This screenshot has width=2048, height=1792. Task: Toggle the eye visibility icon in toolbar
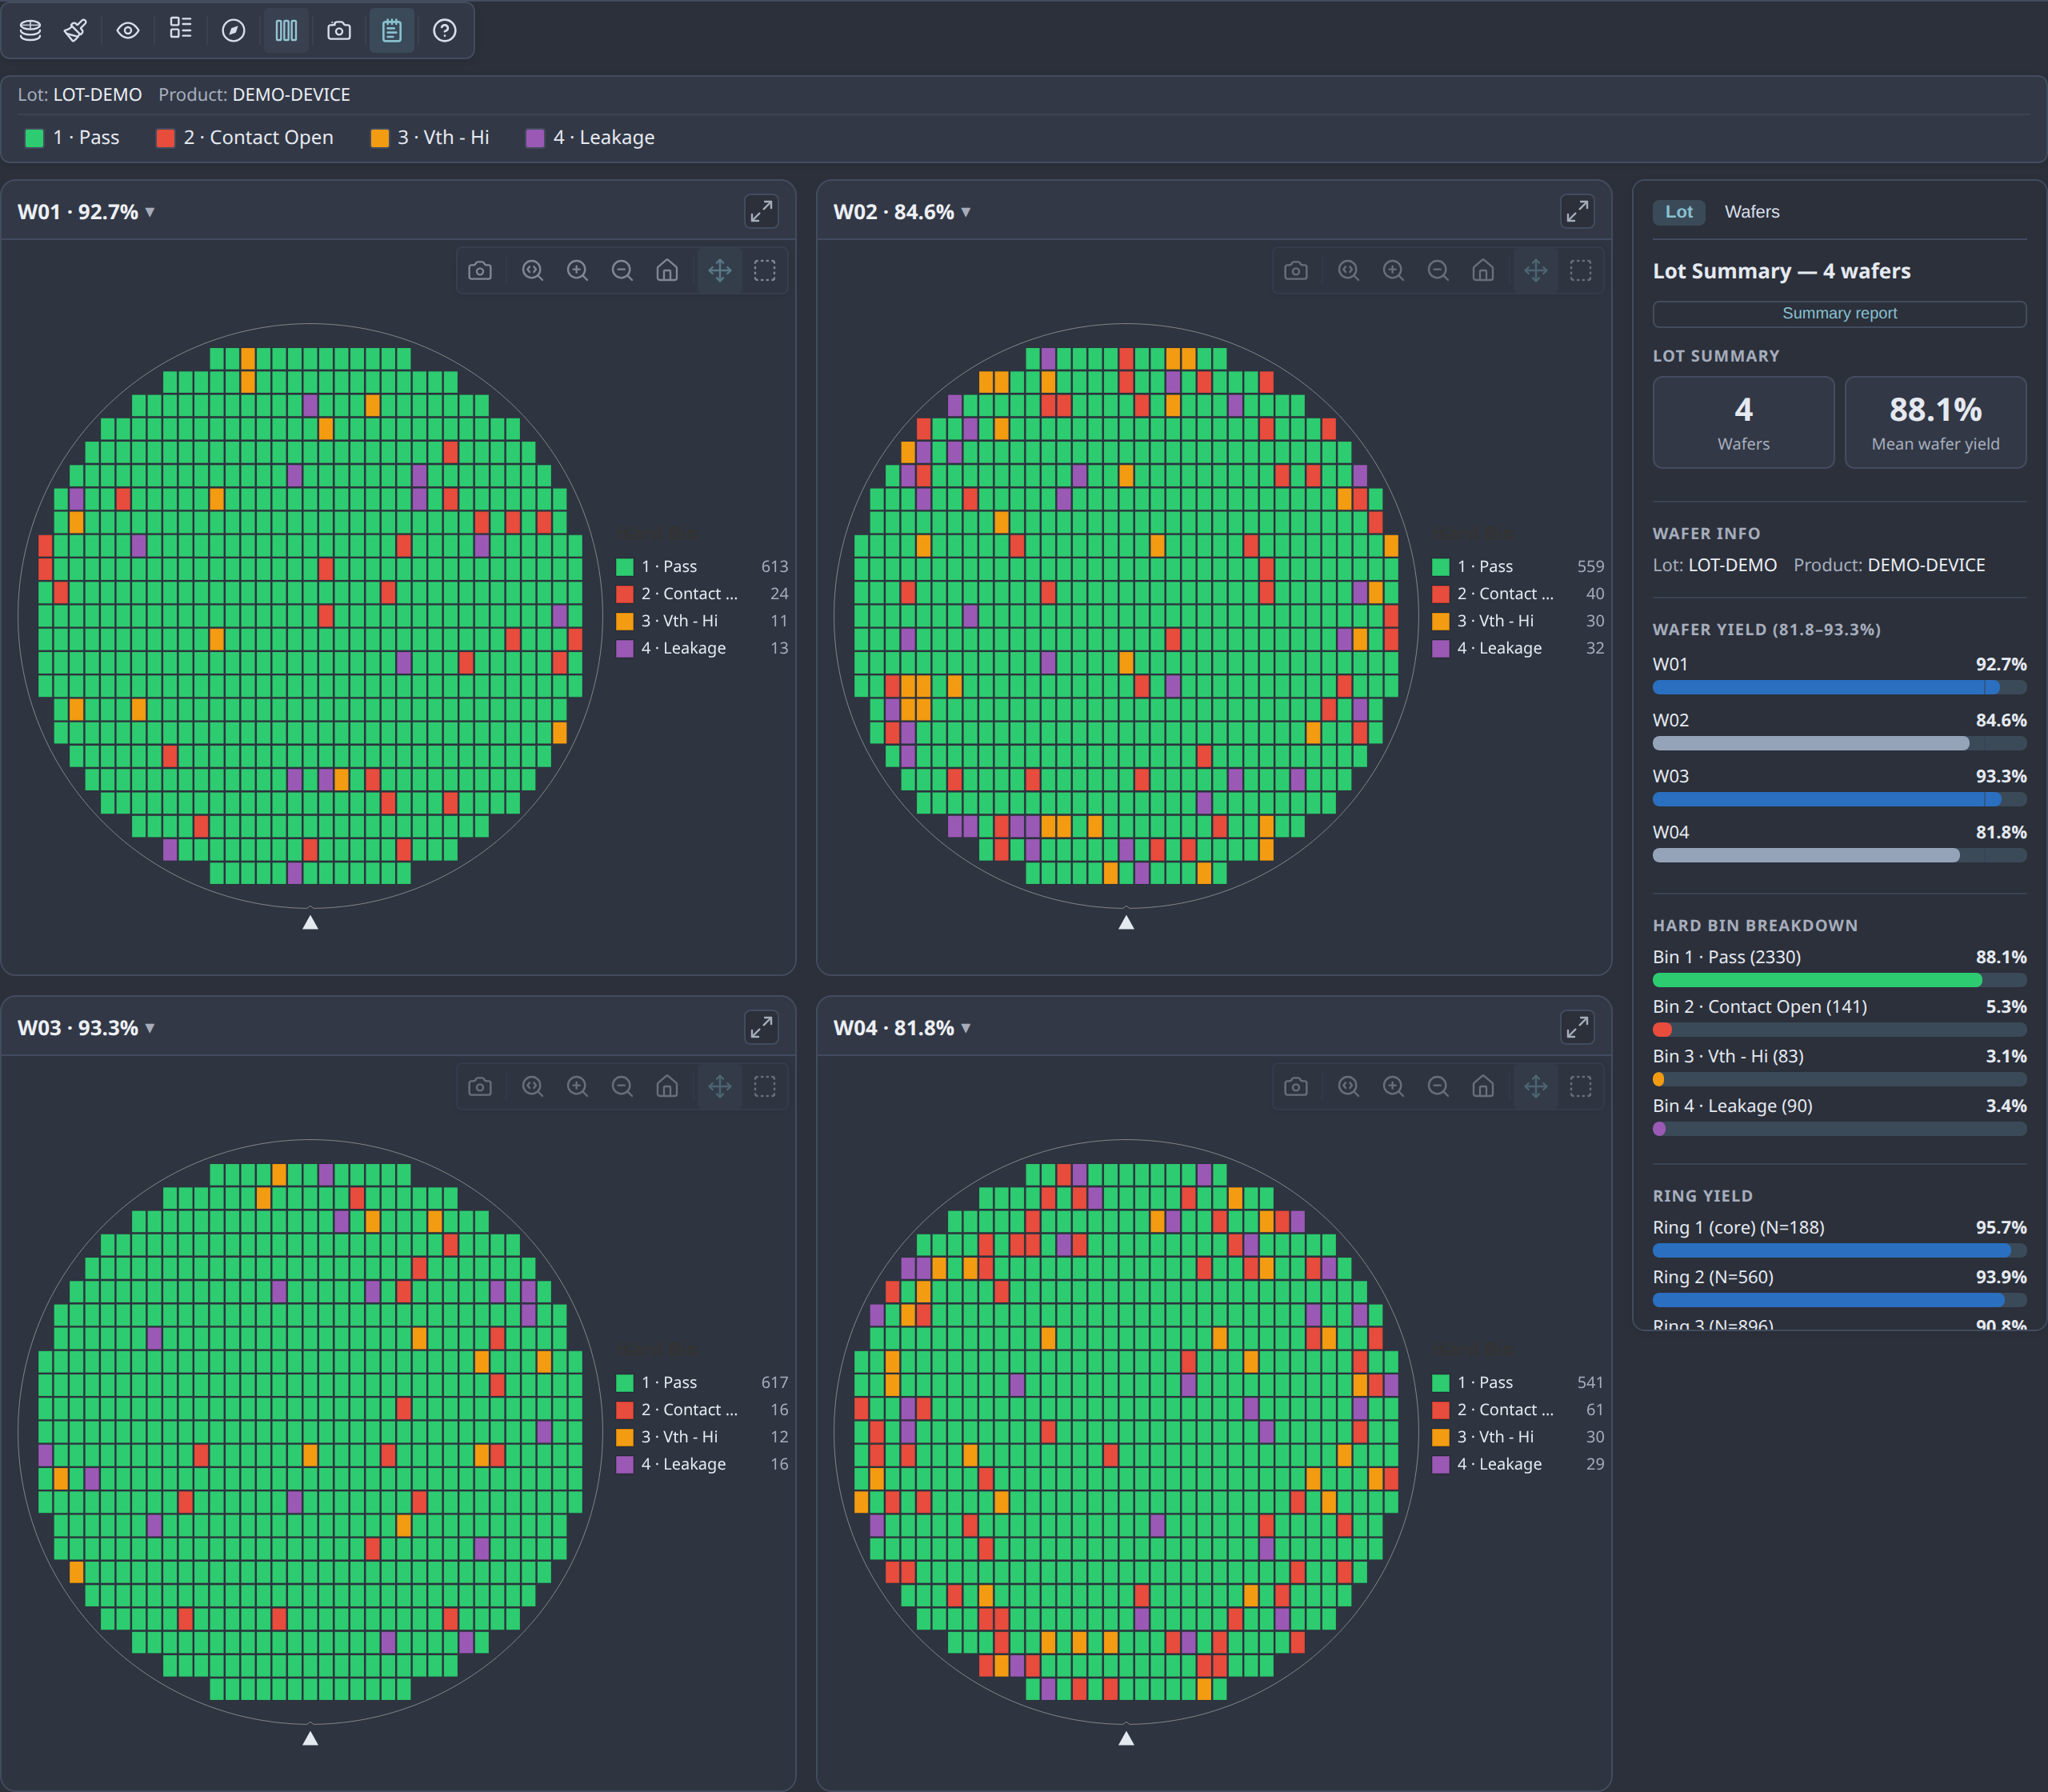point(128,30)
